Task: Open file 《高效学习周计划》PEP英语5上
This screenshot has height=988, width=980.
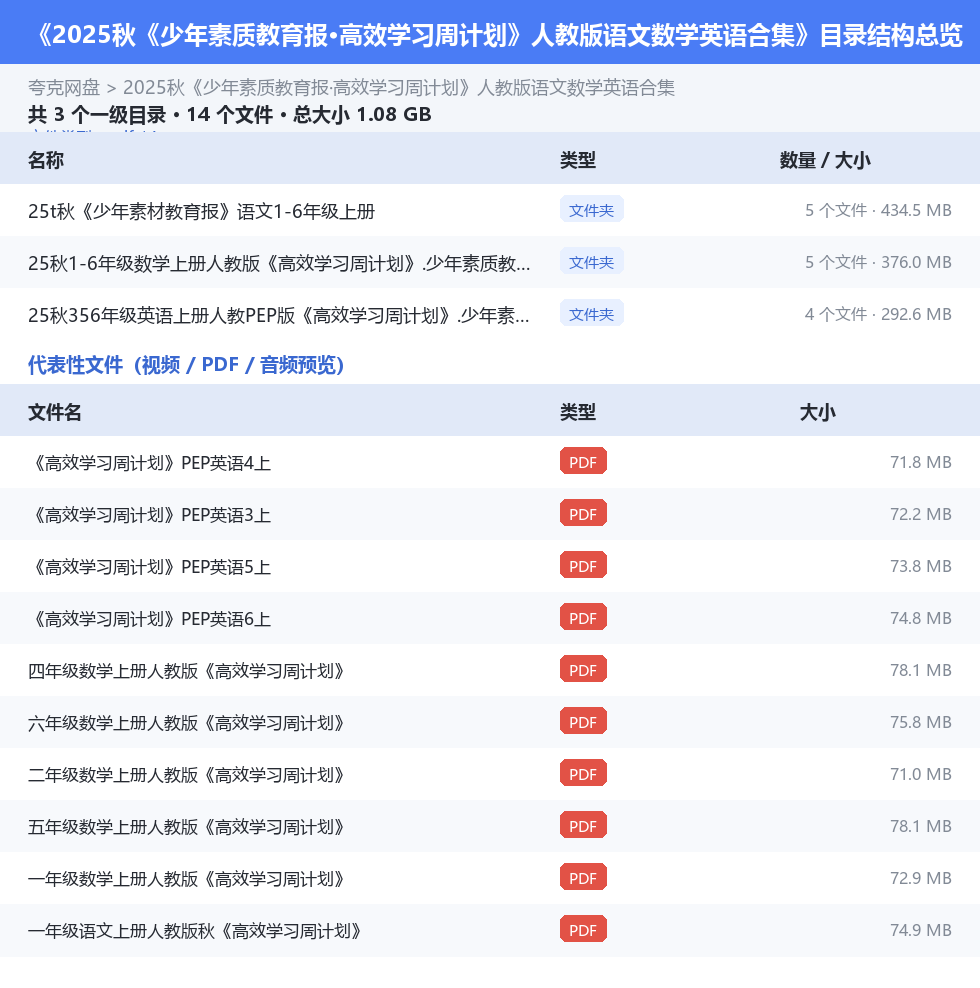Action: tap(149, 567)
